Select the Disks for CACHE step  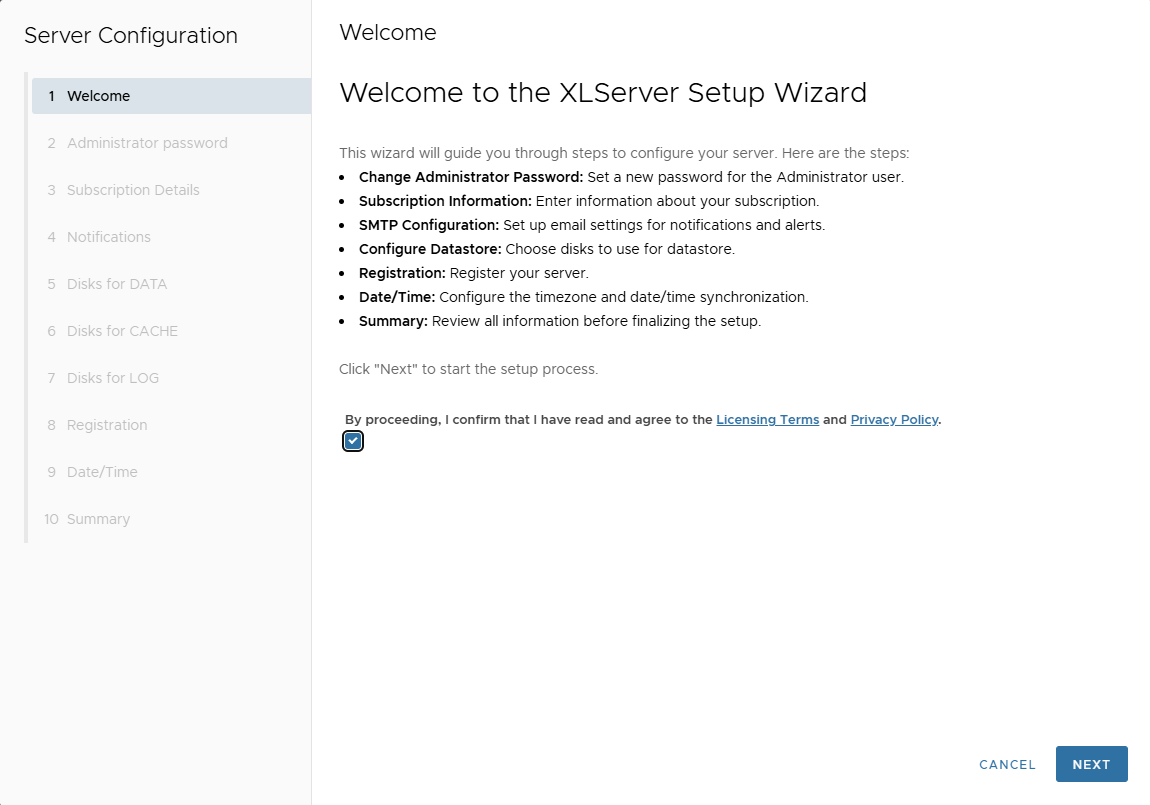[122, 331]
